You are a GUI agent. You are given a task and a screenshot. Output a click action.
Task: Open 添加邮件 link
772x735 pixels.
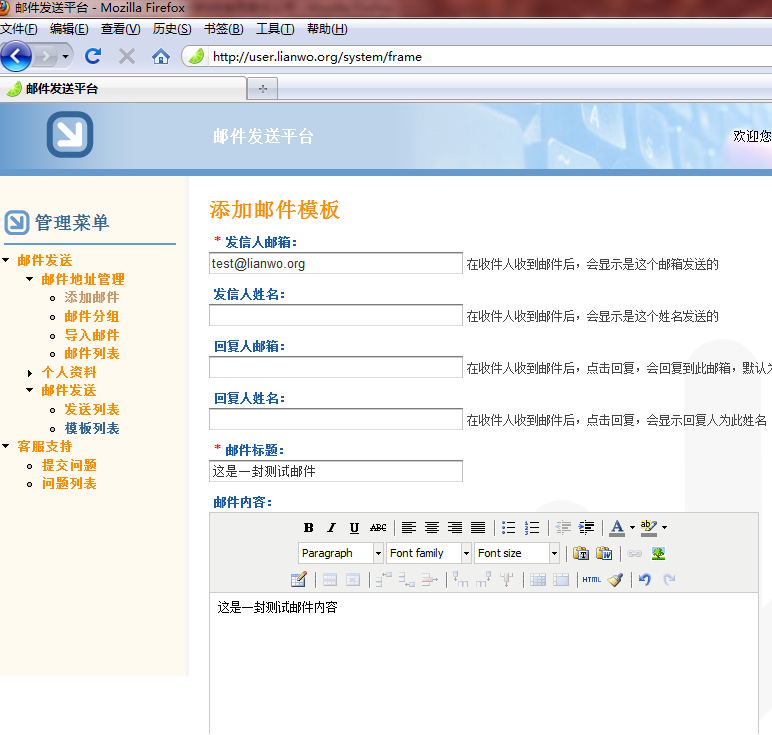coord(92,297)
